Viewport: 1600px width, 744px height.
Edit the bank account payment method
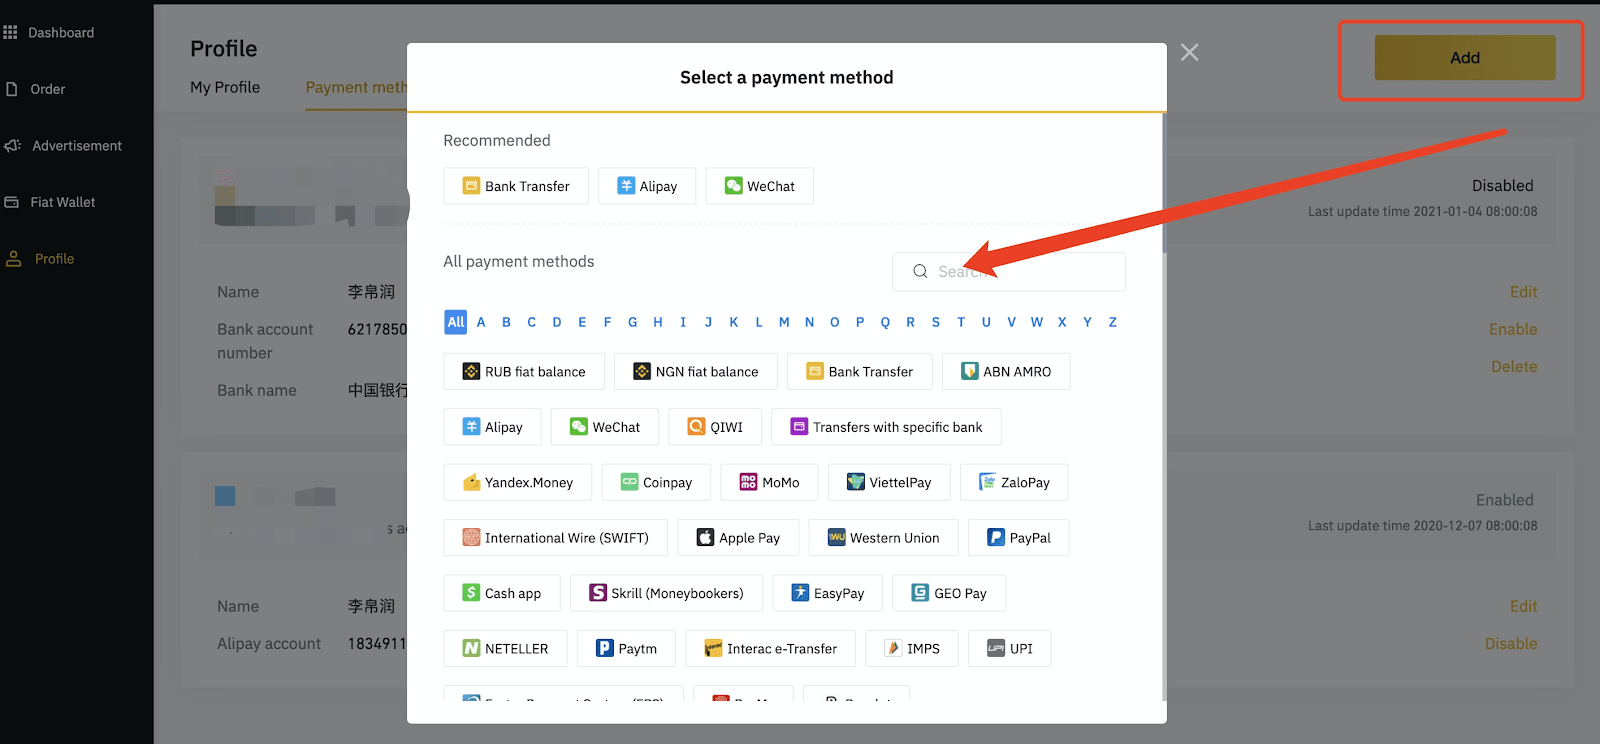pyautogui.click(x=1523, y=292)
